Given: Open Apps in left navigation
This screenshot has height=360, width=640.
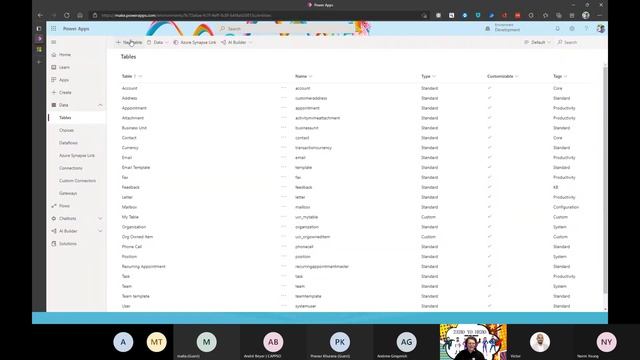Looking at the screenshot, I should point(64,80).
